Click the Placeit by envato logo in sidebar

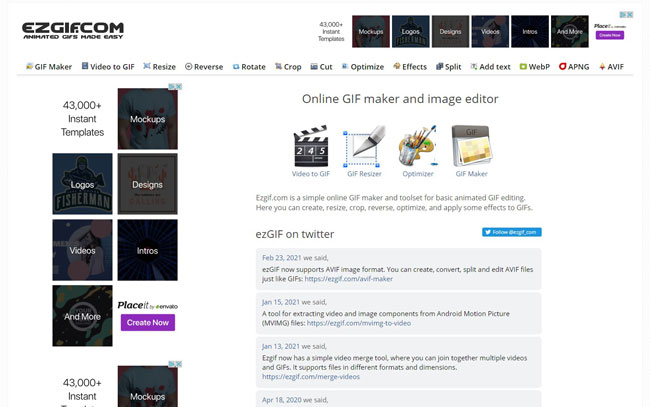(148, 305)
